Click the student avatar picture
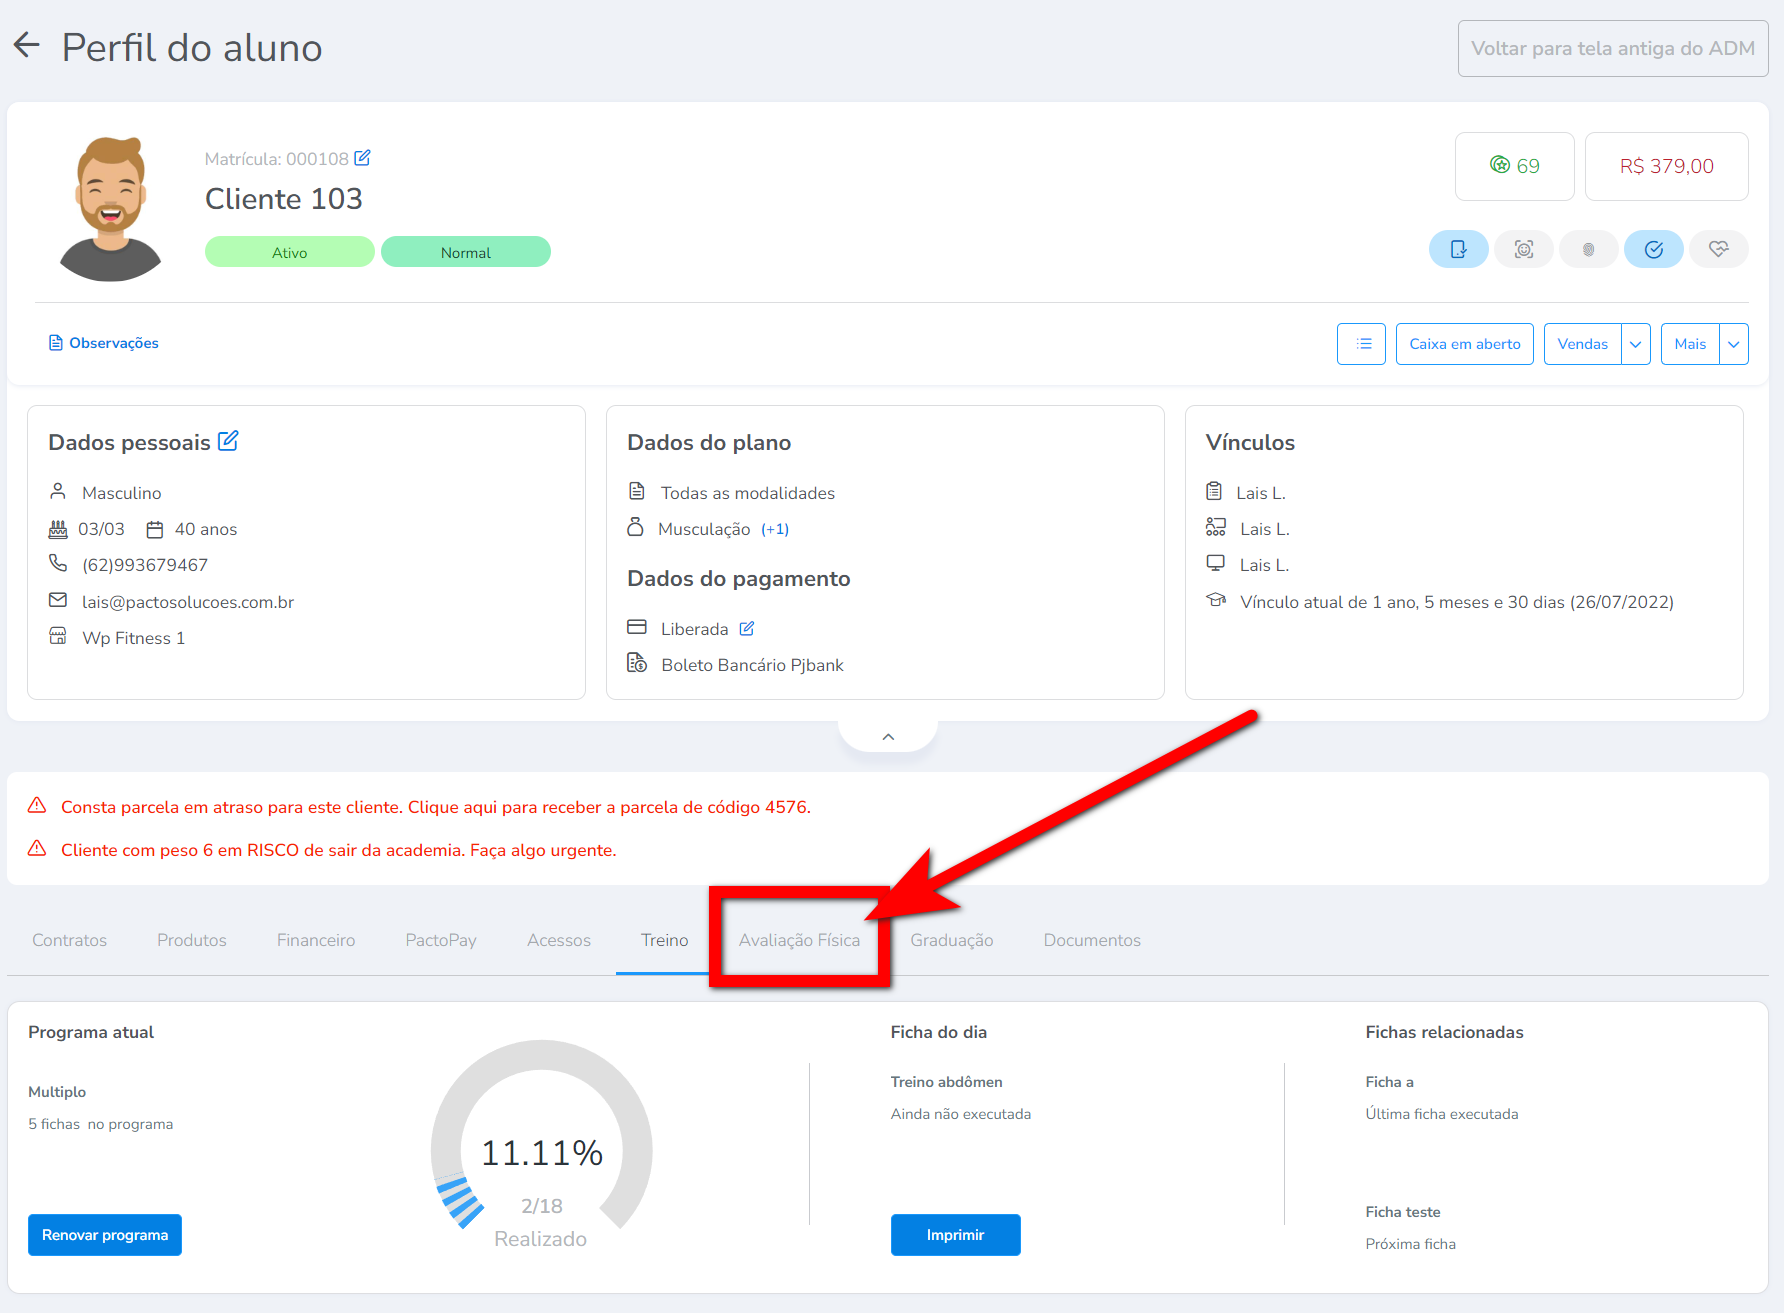The image size is (1784, 1313). click(111, 209)
